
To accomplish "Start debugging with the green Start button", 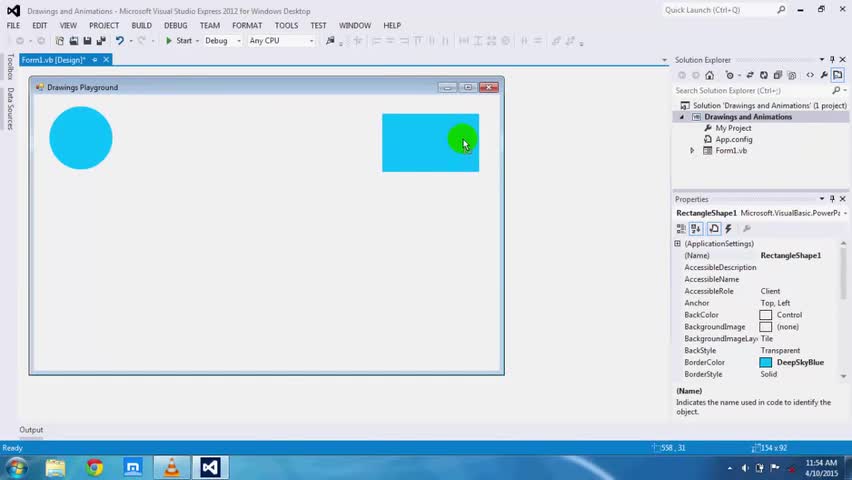I will 179,41.
